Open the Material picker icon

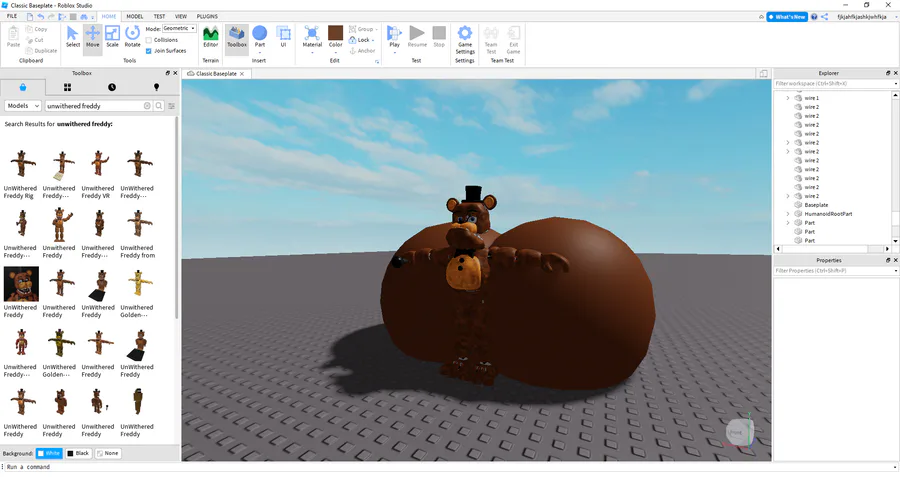pyautogui.click(x=312, y=35)
